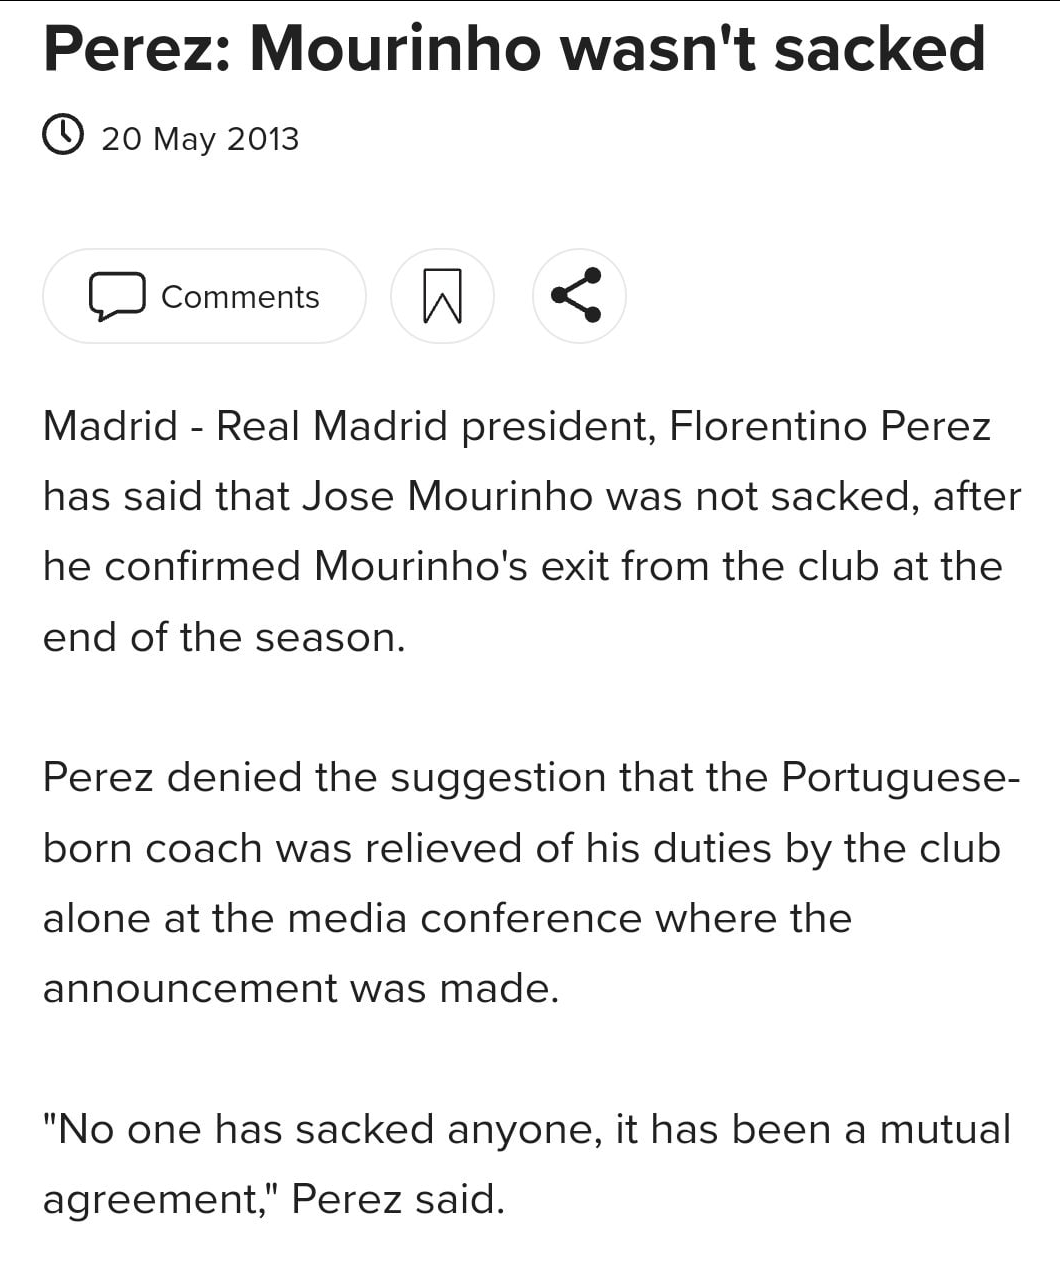This screenshot has width=1060, height=1273.
Task: Click the word 'Madrid' dateline in first paragraph
Action: coord(110,426)
